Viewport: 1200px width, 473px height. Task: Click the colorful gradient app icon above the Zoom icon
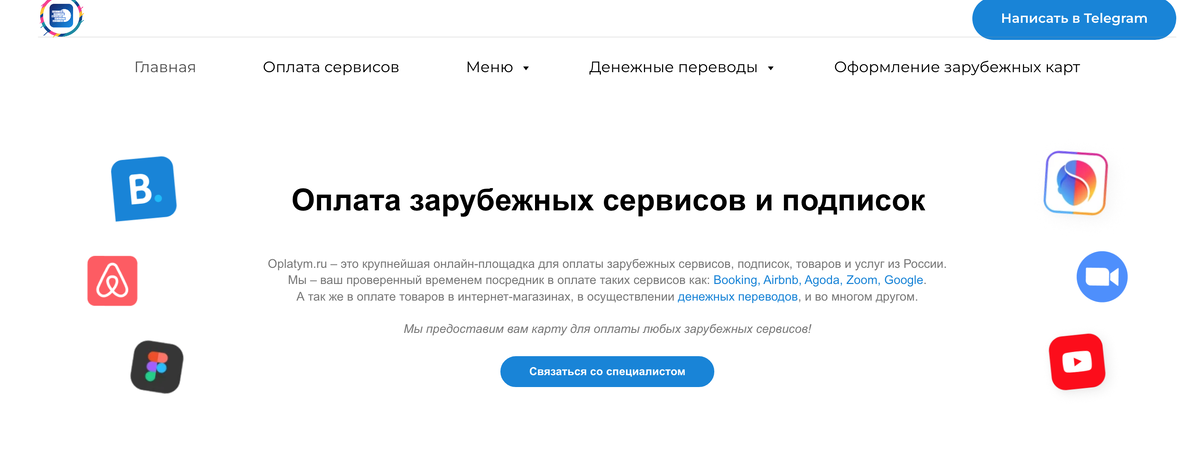[x=1076, y=183]
